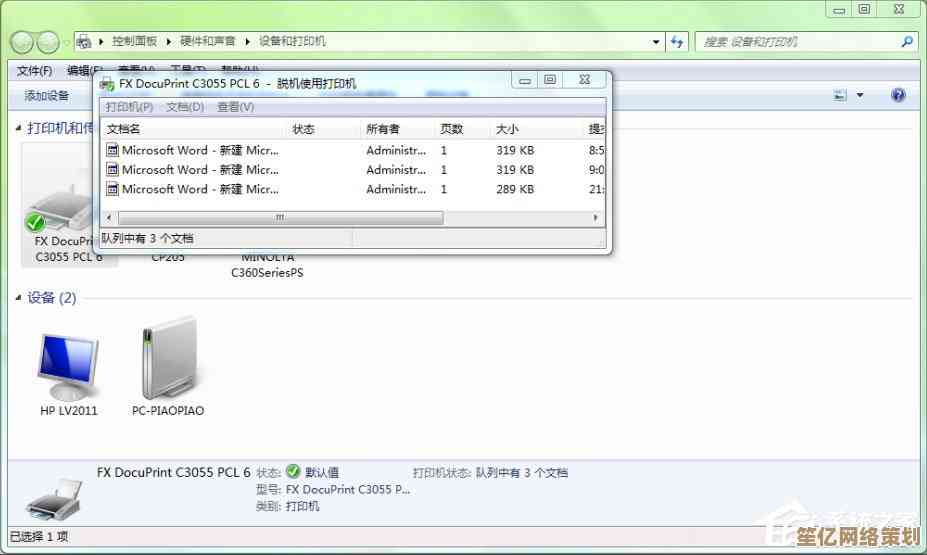Click the print queue horizontal scrollbar thumb
The height and width of the screenshot is (555, 927).
click(280, 217)
